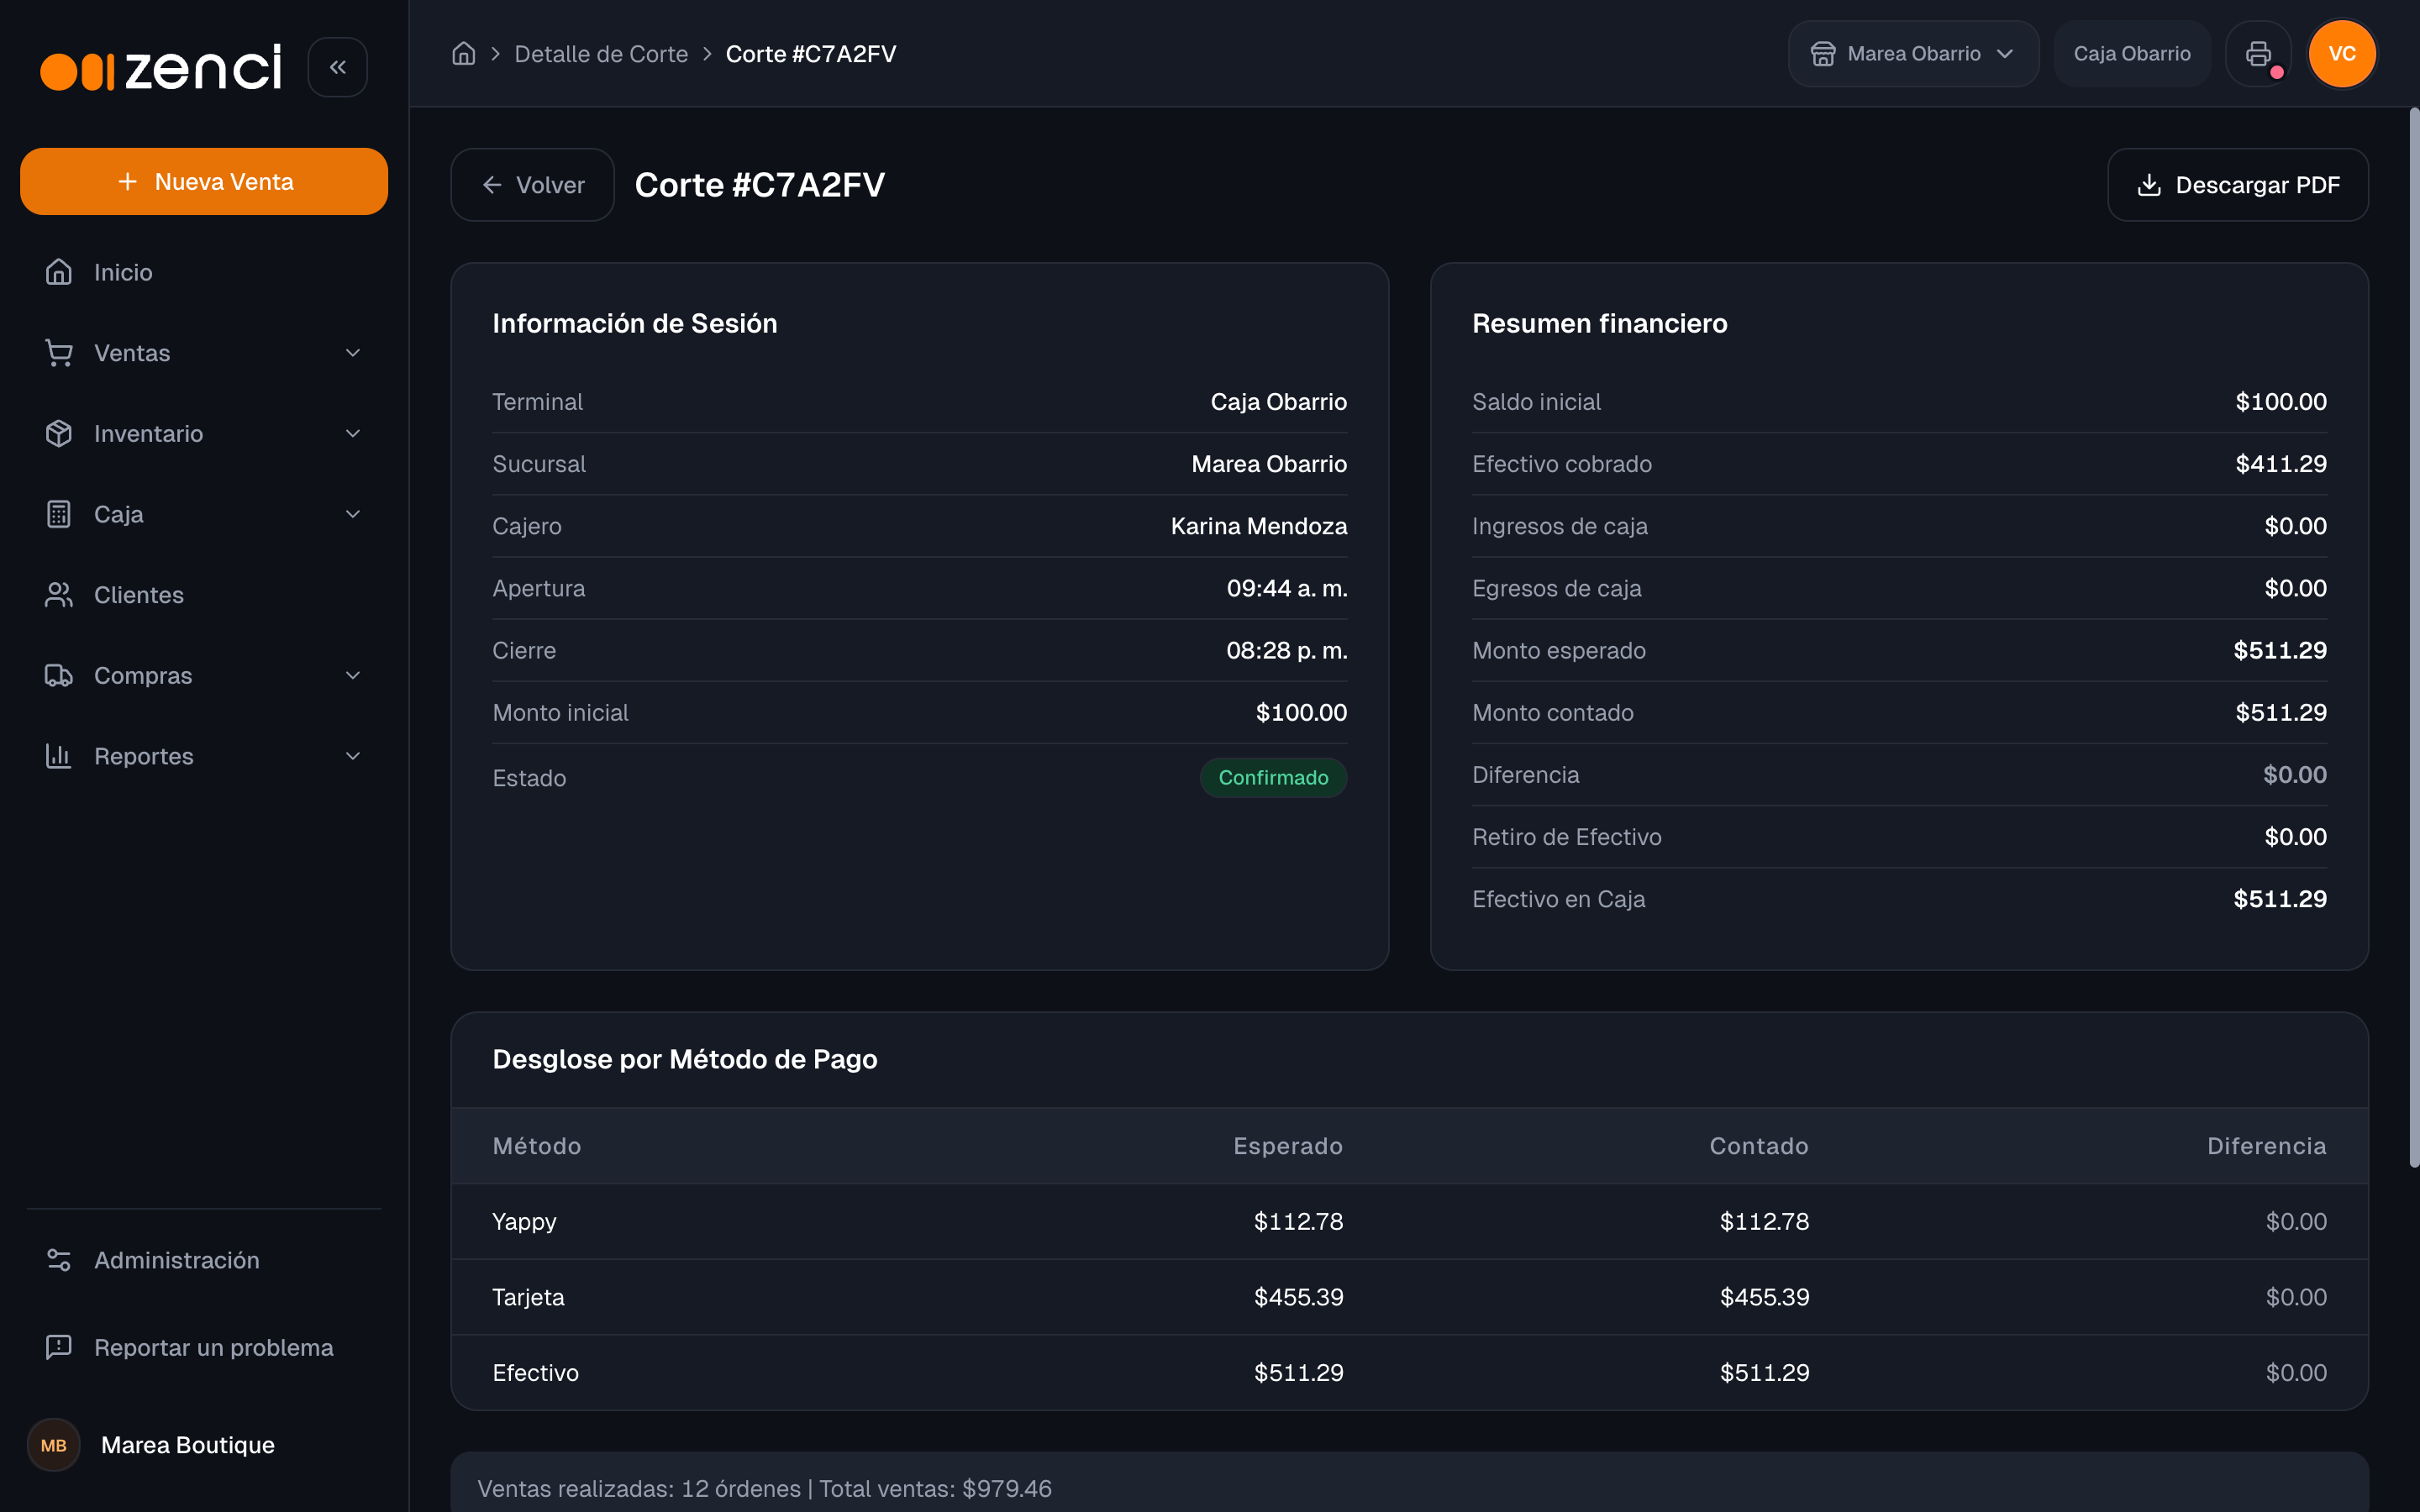
Task: Open the printer status icon
Action: click(2258, 54)
